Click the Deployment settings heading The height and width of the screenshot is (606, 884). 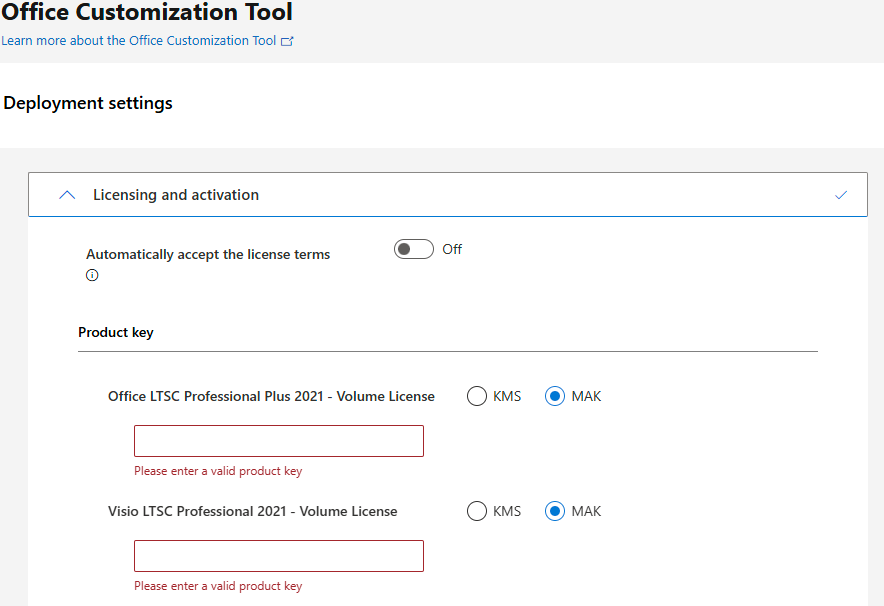(x=88, y=103)
